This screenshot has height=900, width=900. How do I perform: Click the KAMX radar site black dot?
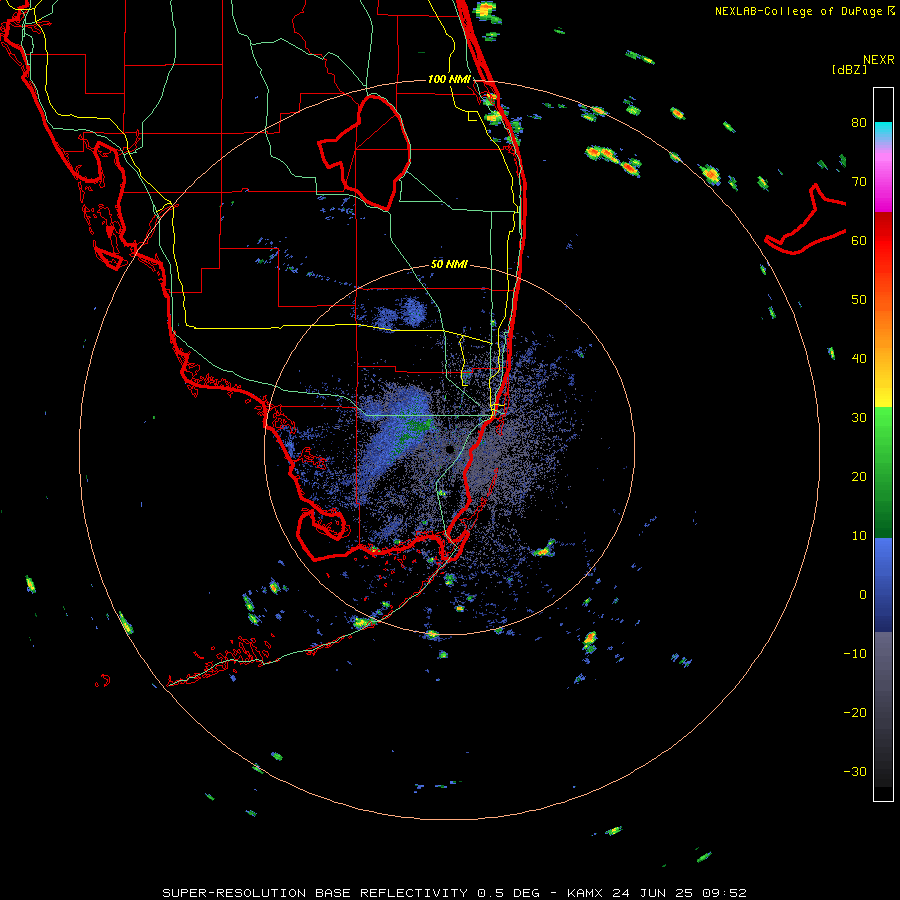pos(450,449)
